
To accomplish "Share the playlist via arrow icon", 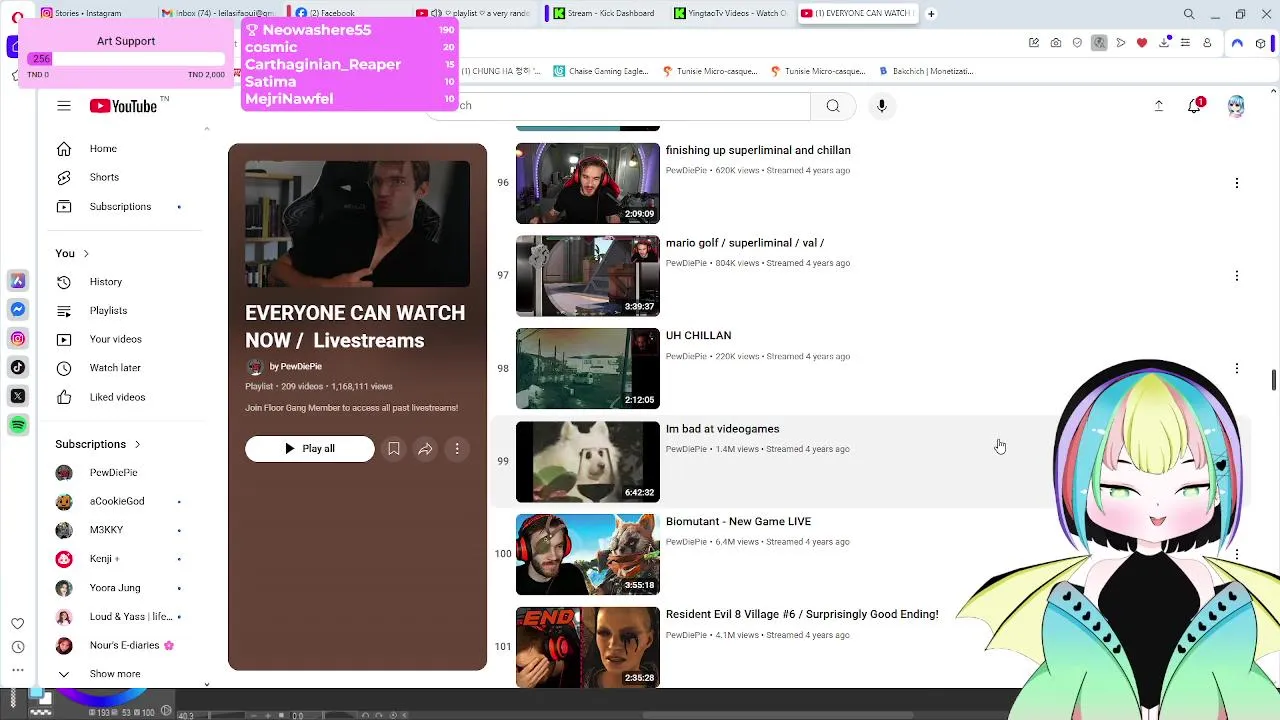I will point(425,449).
